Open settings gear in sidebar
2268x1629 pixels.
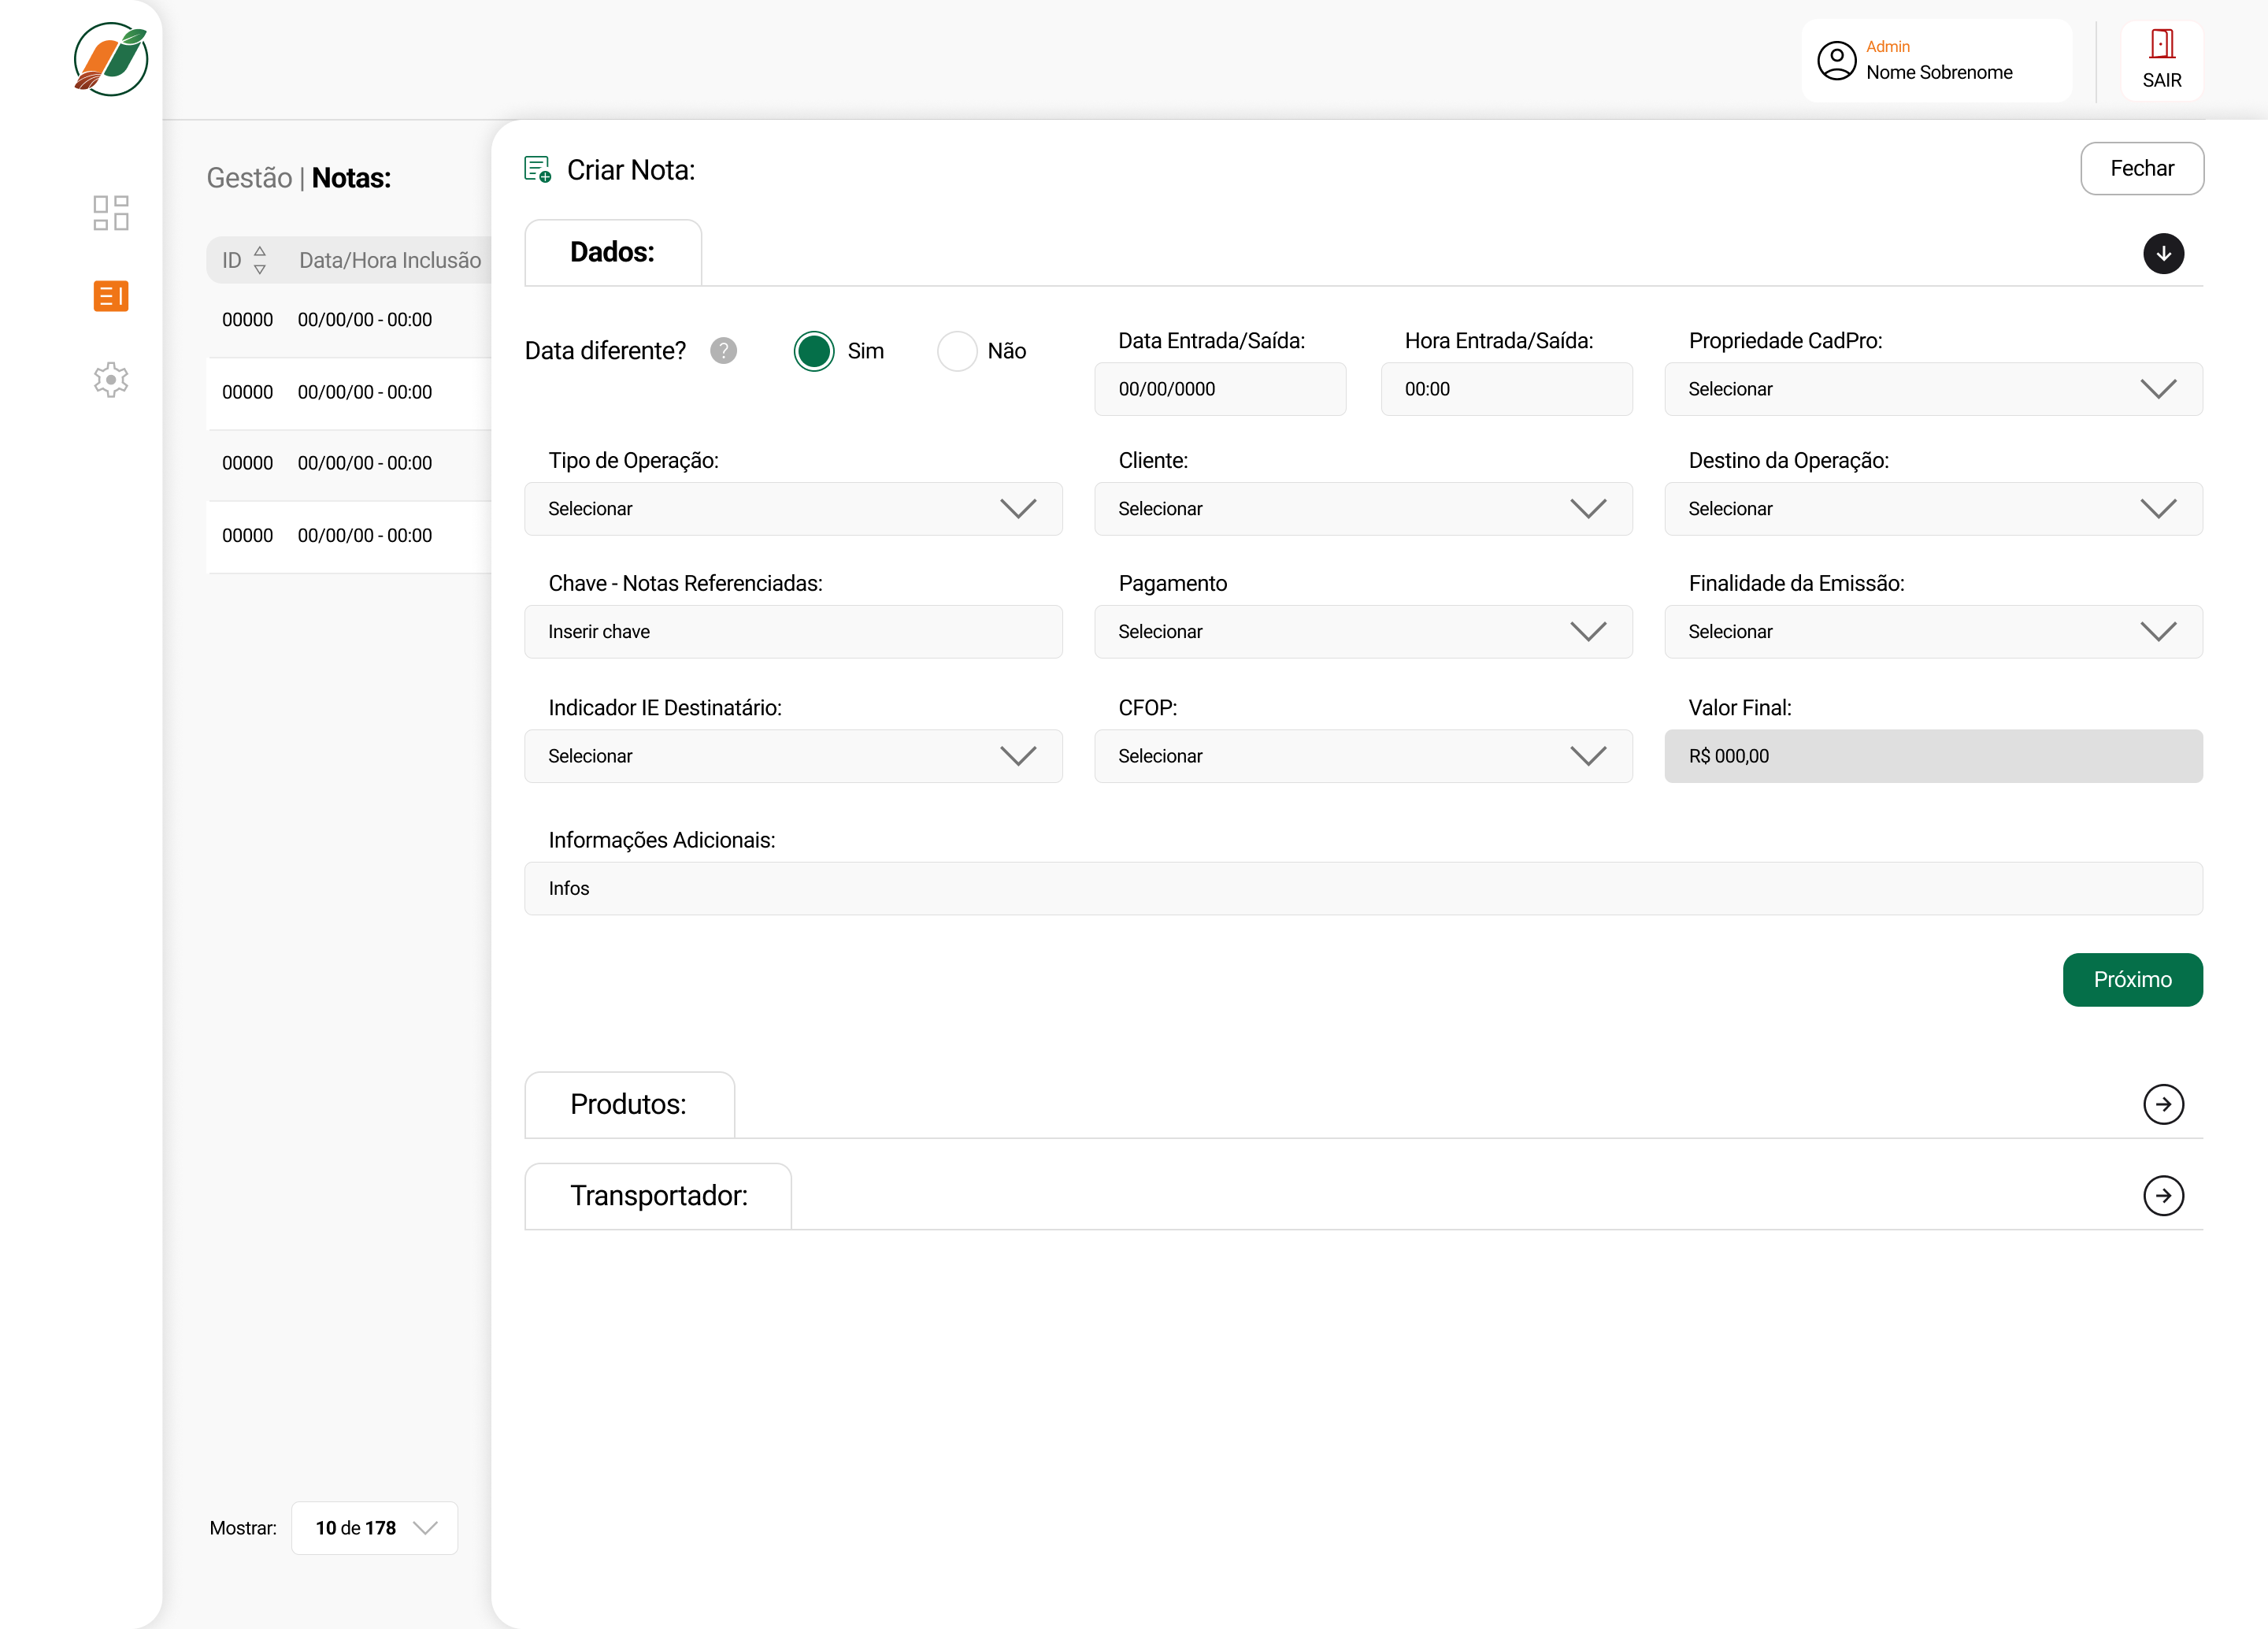point(111,379)
